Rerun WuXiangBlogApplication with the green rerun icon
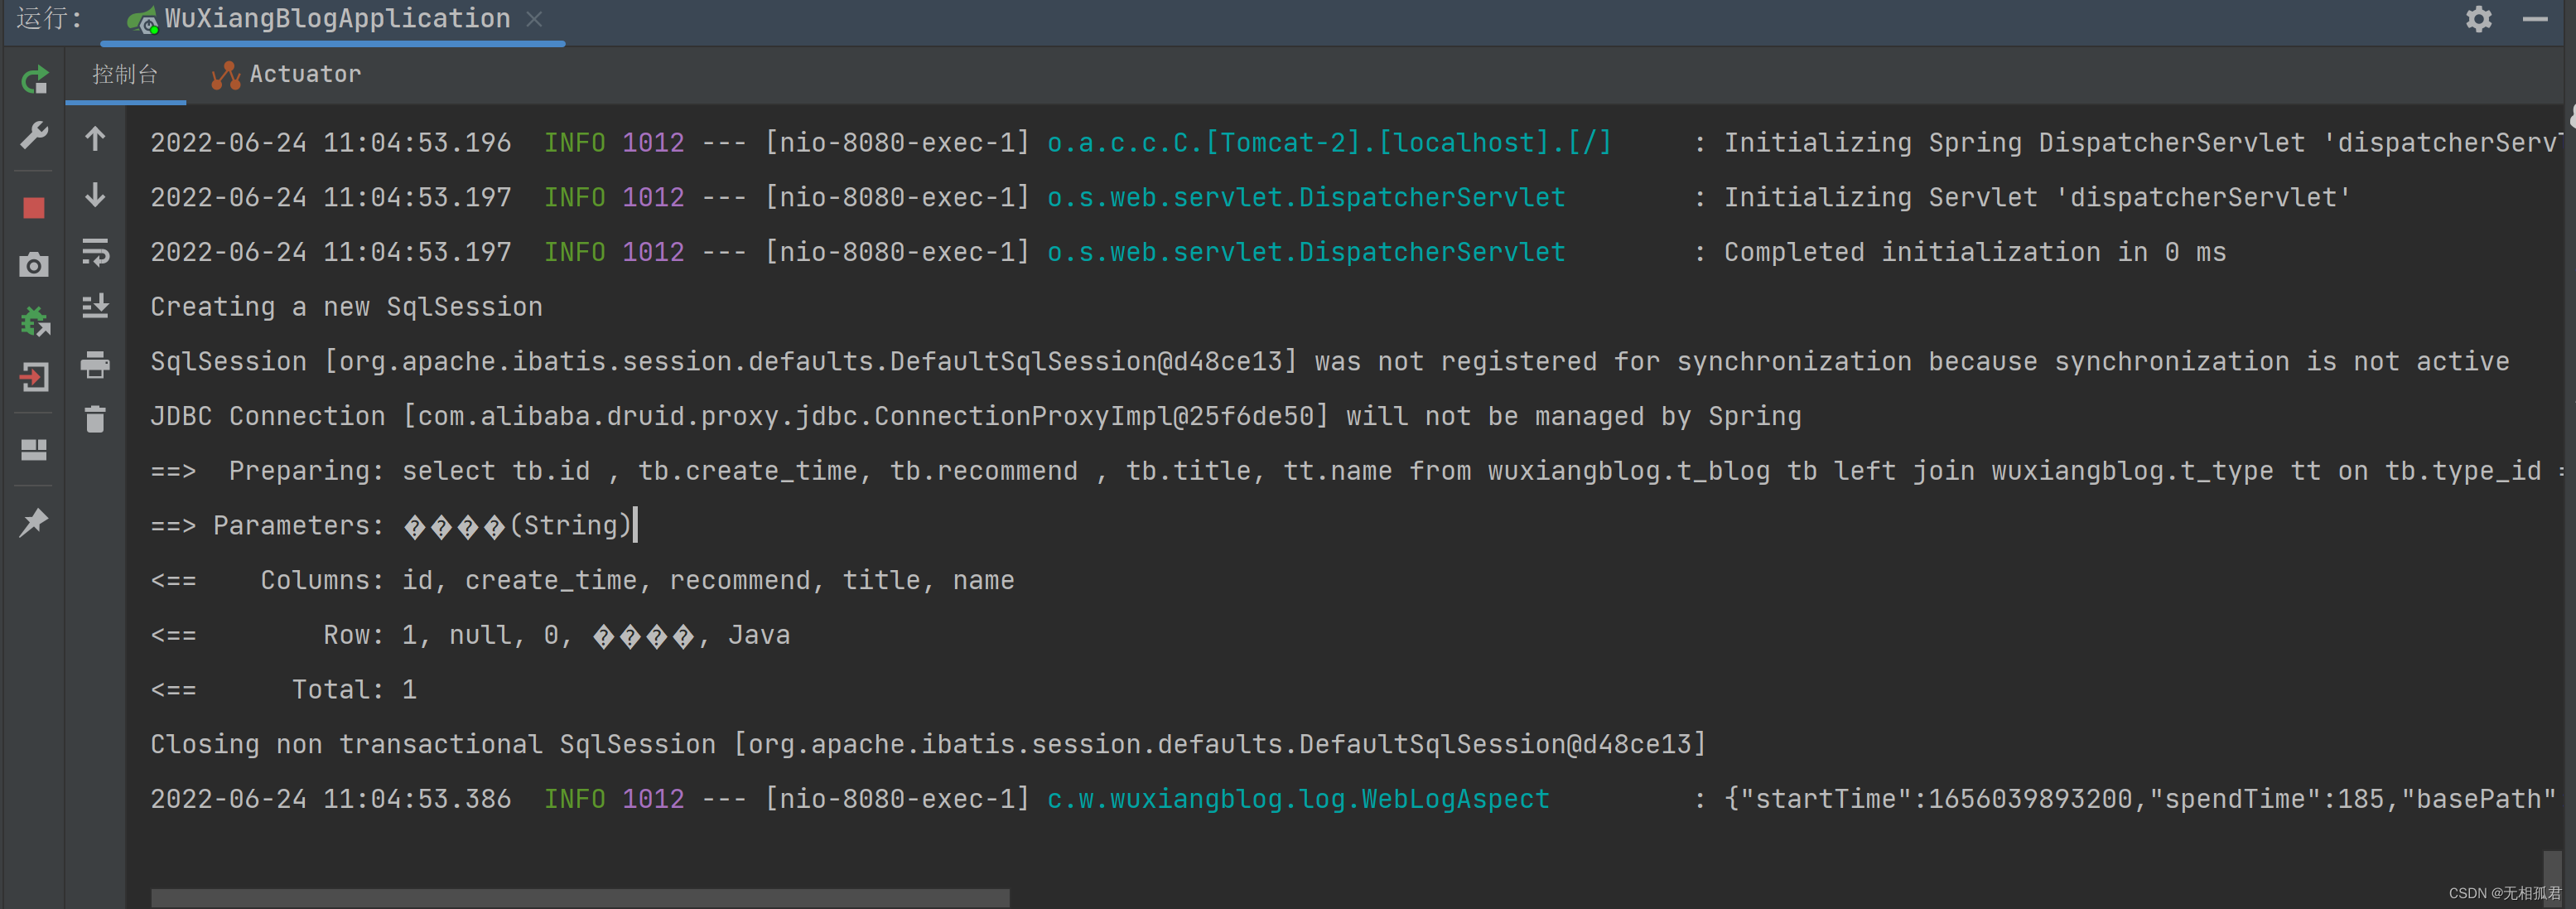Viewport: 2576px width, 909px height. tap(34, 79)
